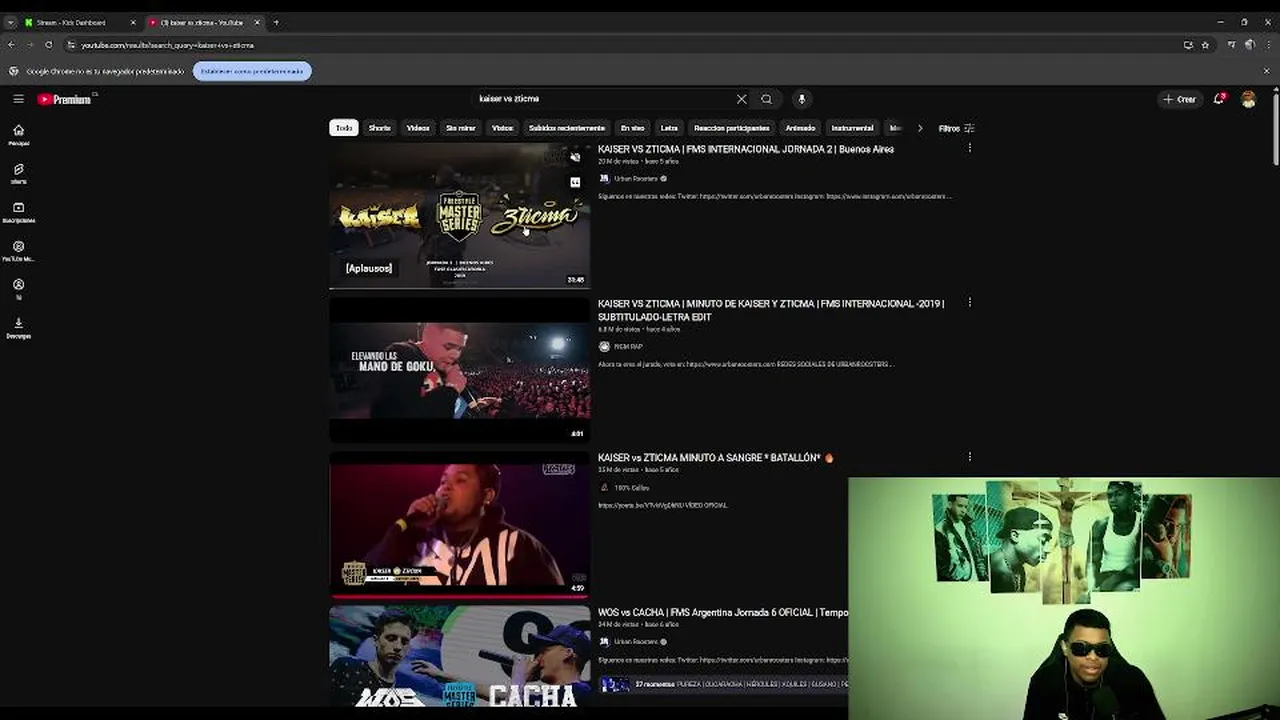Select the Todo filter chip

tap(344, 128)
